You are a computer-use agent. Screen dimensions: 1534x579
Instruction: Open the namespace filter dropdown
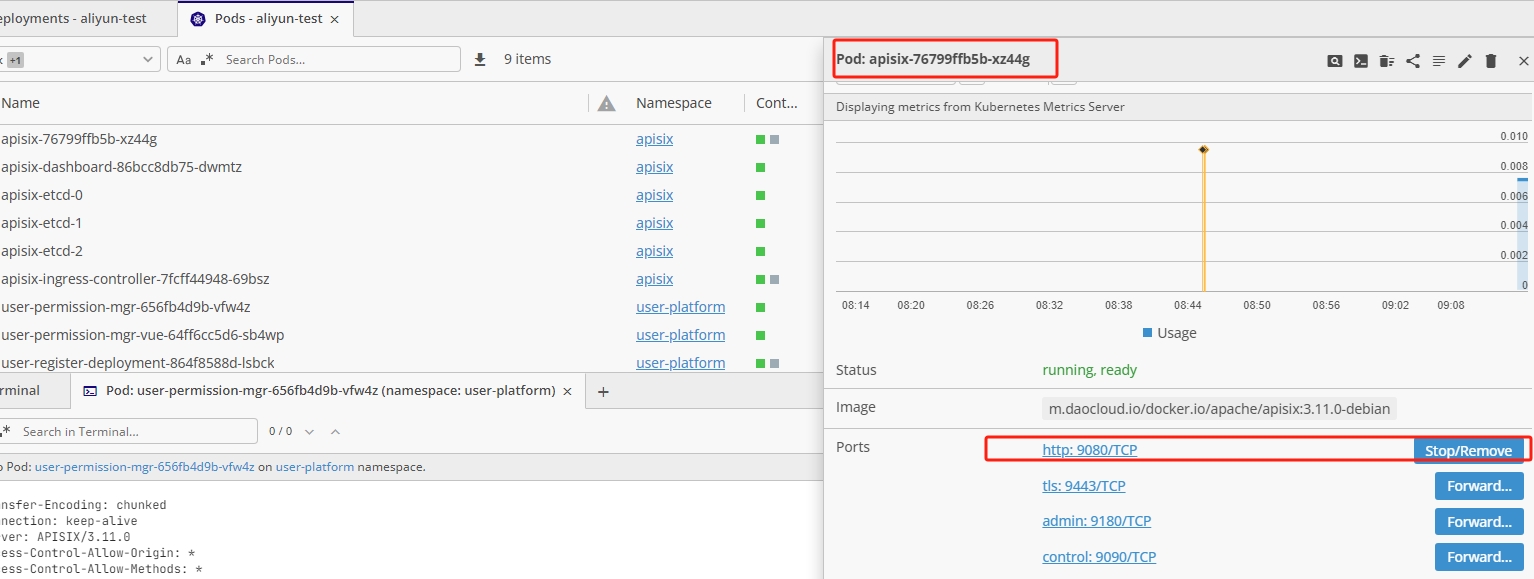click(x=147, y=60)
